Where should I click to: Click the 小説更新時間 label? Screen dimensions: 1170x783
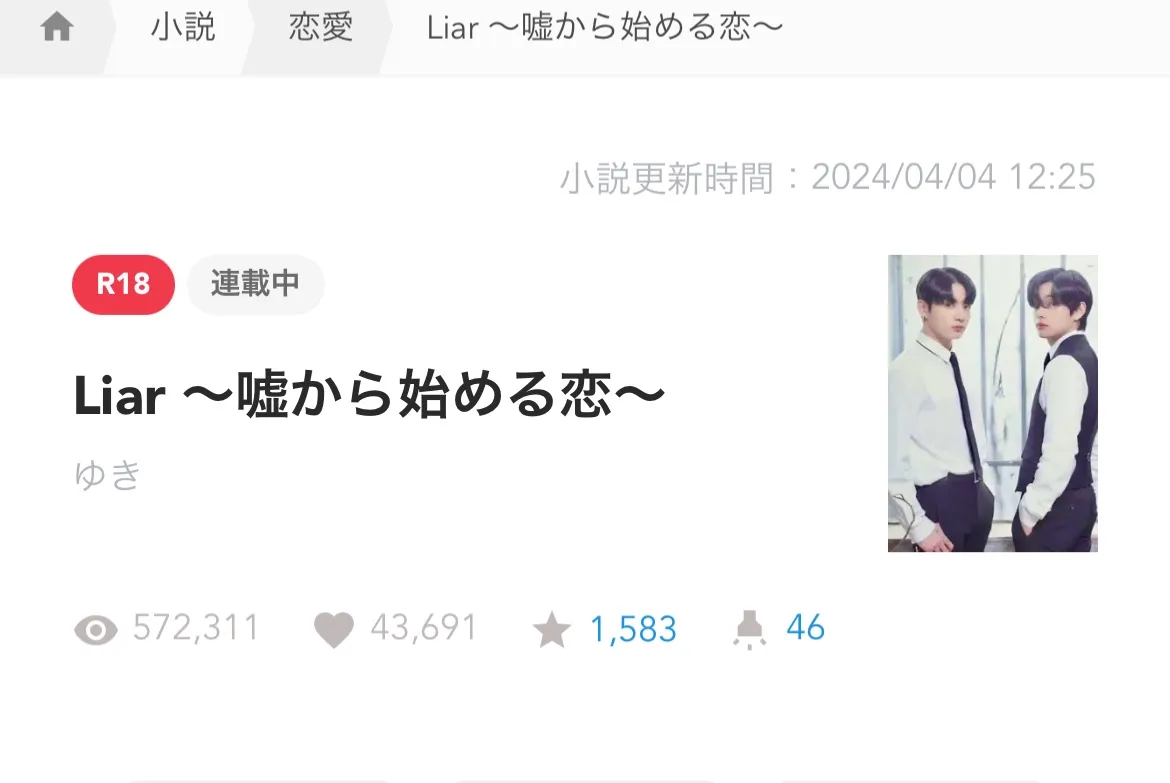point(666,178)
